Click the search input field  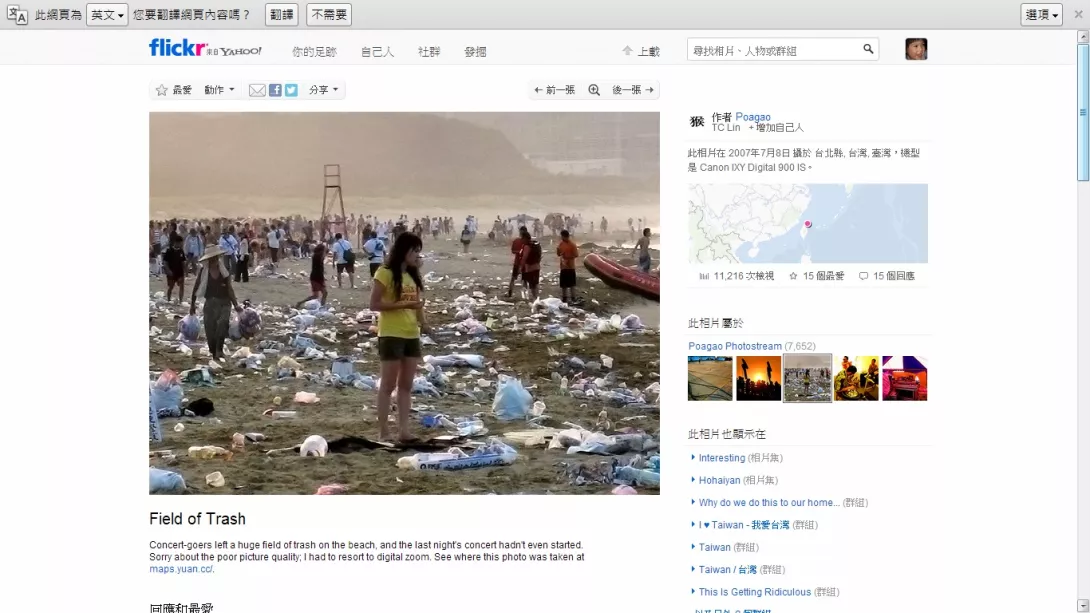(773, 49)
